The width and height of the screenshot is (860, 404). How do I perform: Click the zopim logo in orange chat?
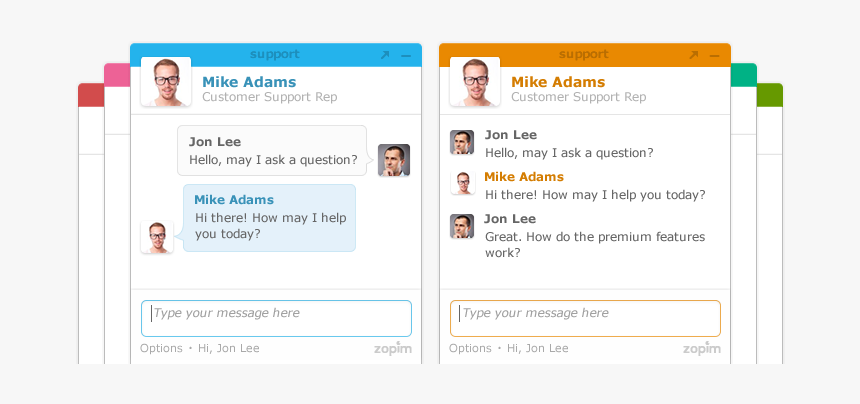click(702, 348)
